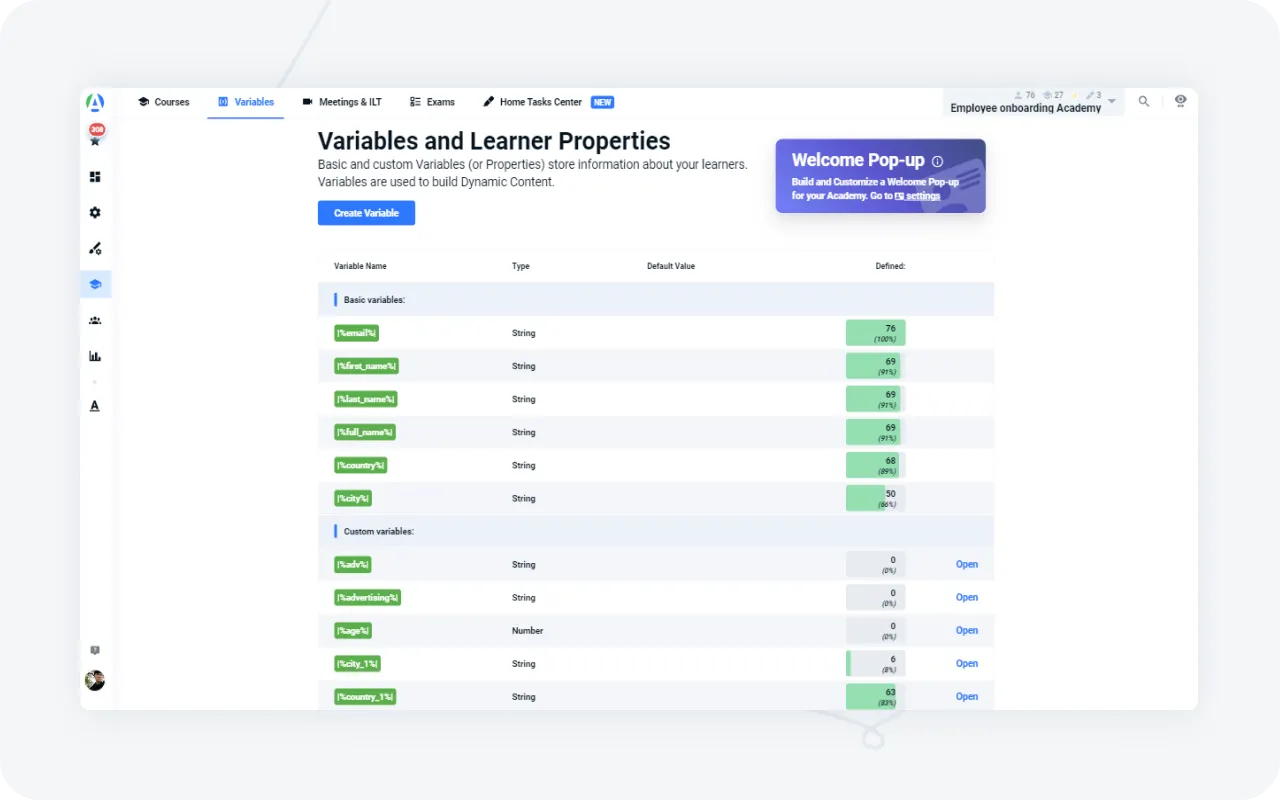Switch to the Courses tab
Viewport: 1280px width, 800px height.
coord(163,102)
